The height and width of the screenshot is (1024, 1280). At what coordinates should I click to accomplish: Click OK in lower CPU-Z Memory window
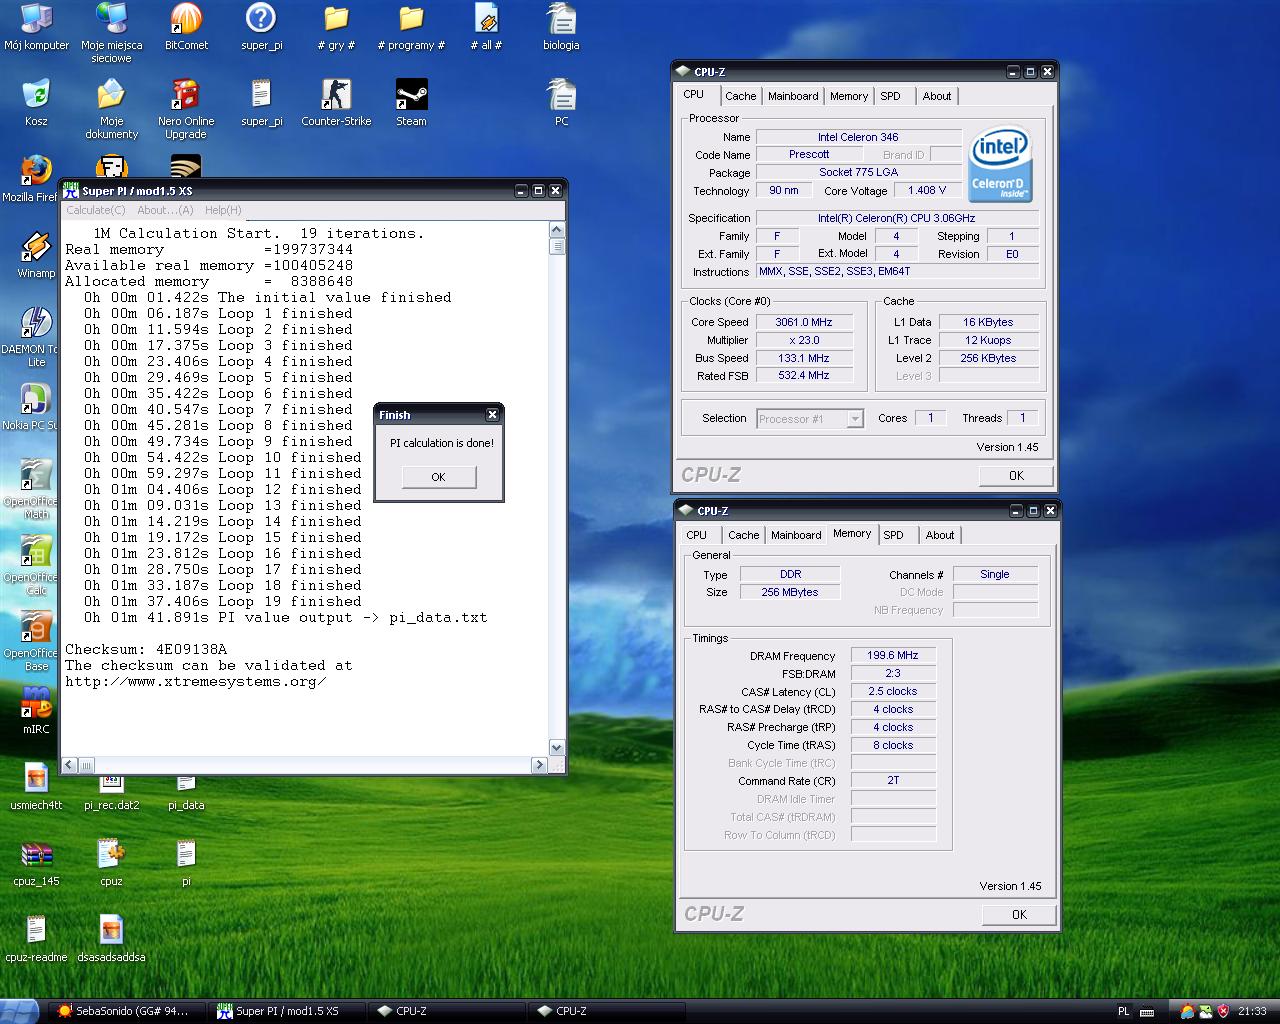point(1019,914)
